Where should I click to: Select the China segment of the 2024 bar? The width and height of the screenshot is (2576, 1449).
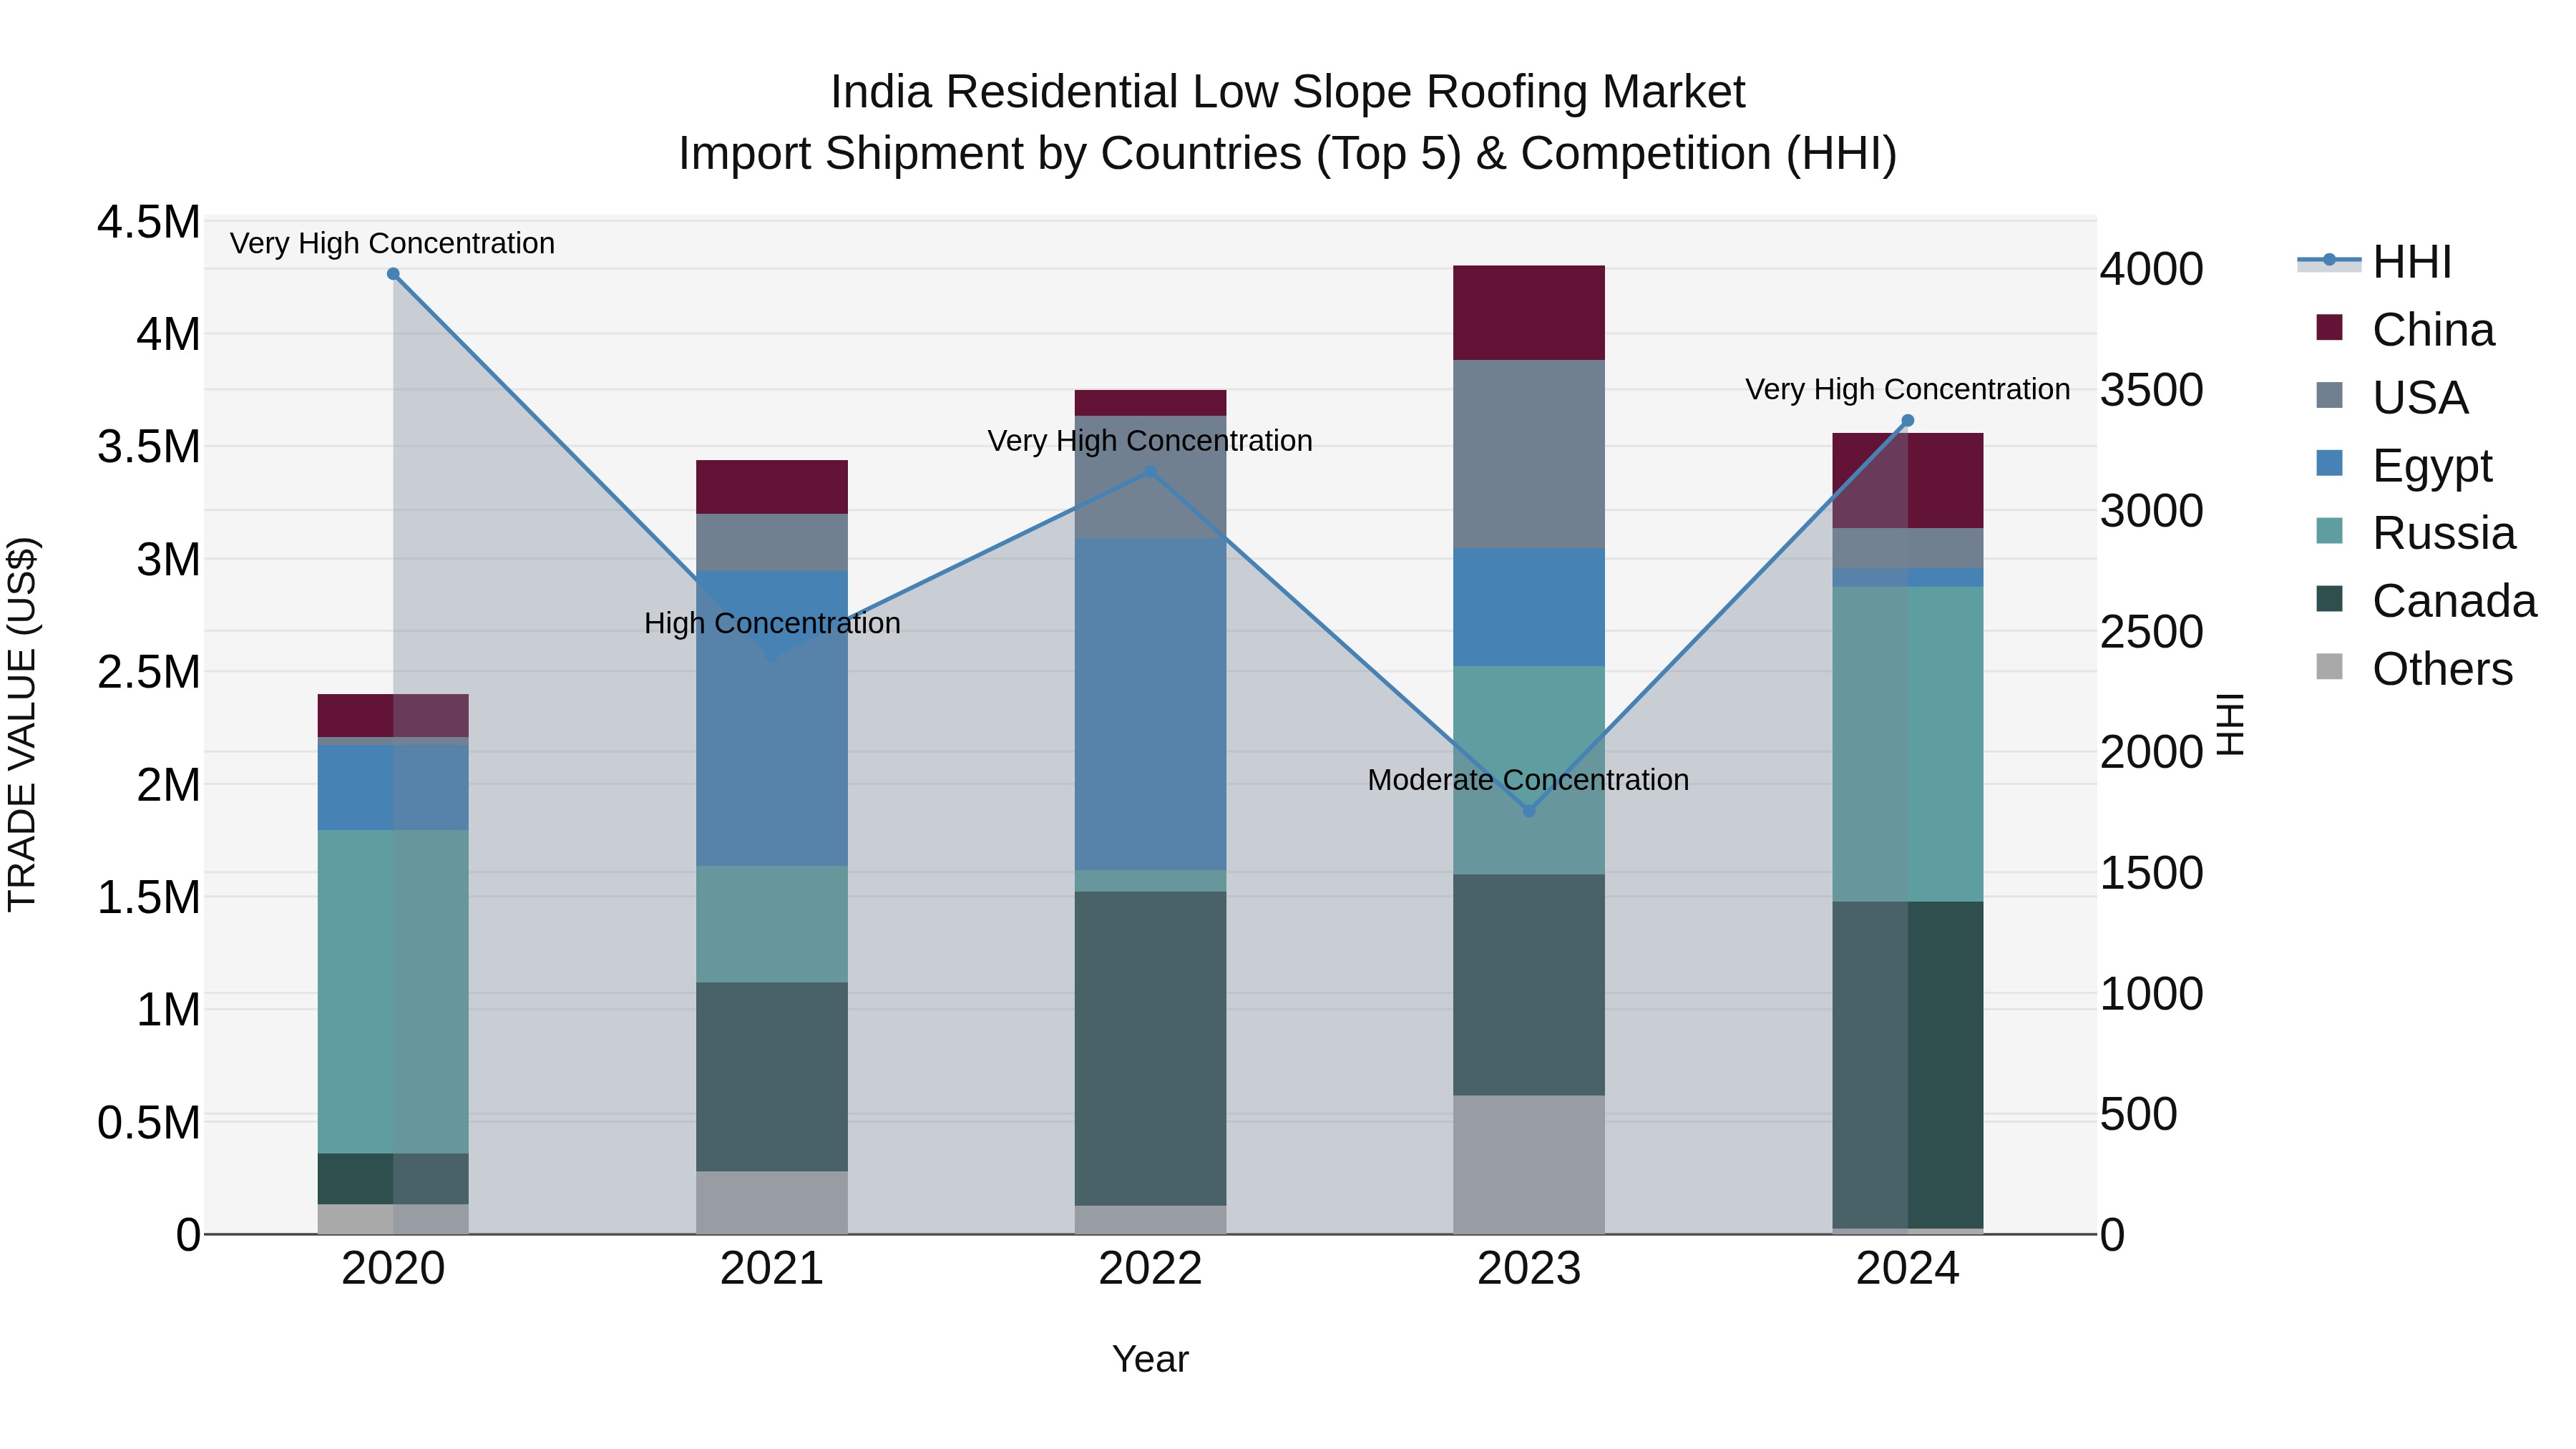1907,481
